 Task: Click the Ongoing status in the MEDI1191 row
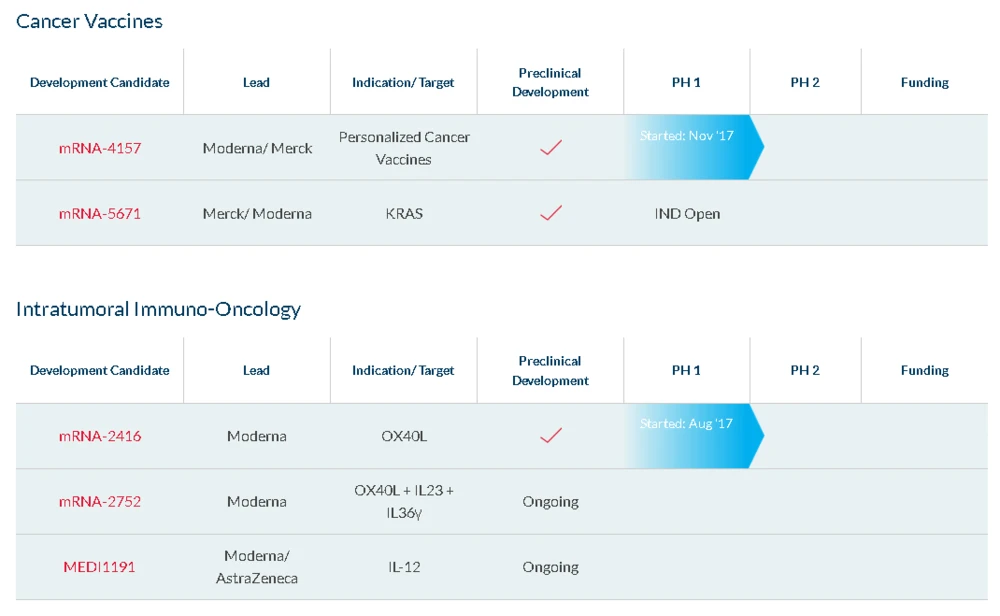point(550,567)
